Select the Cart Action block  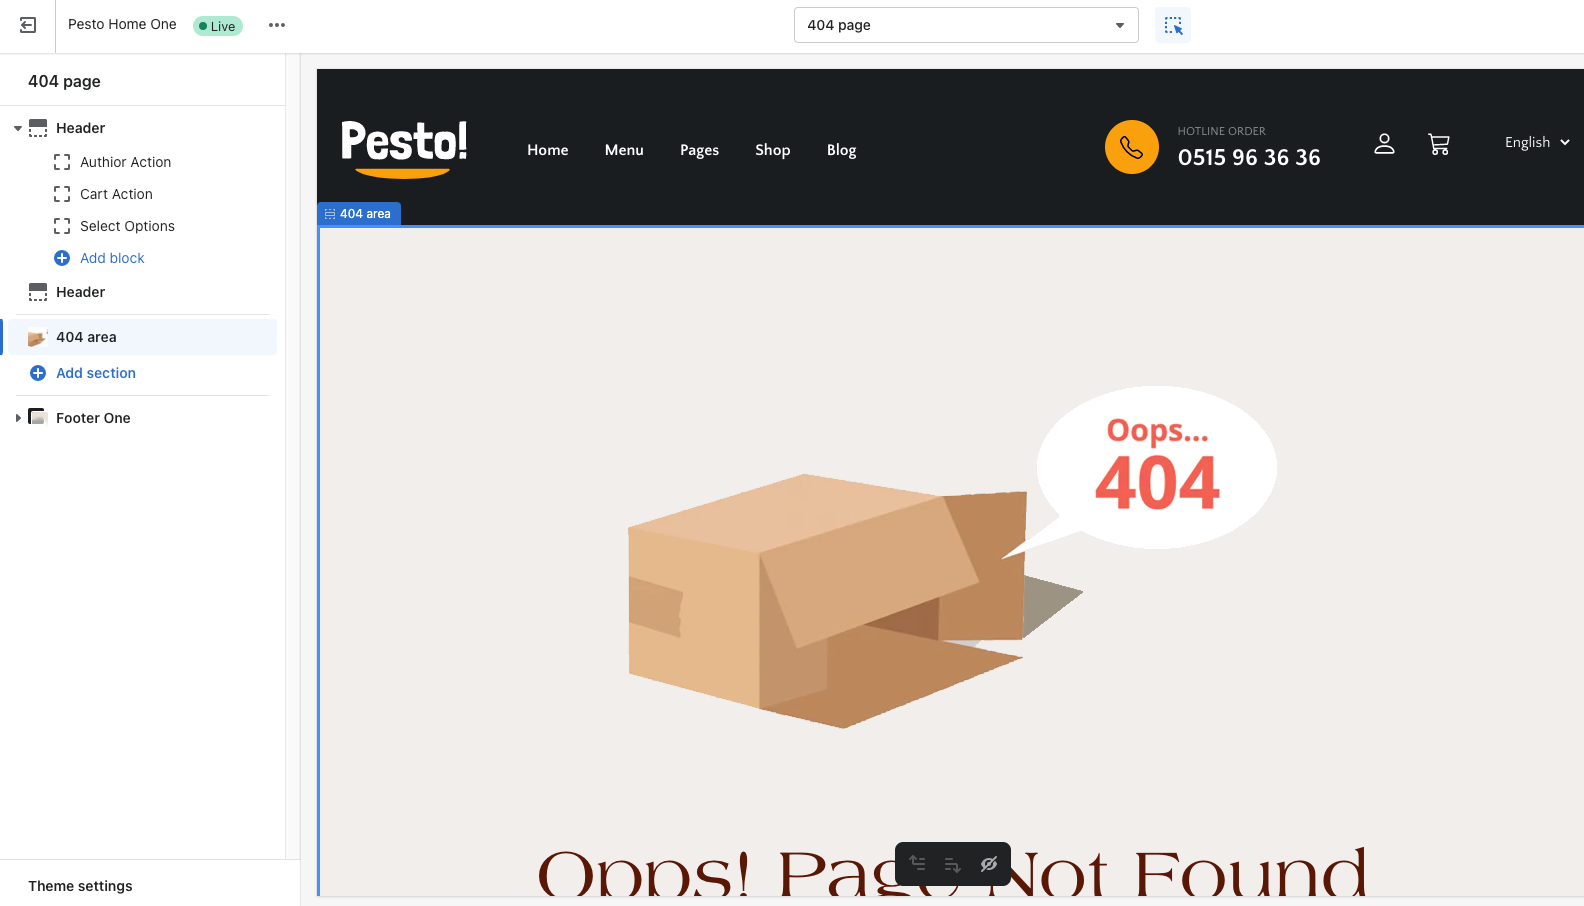click(116, 194)
